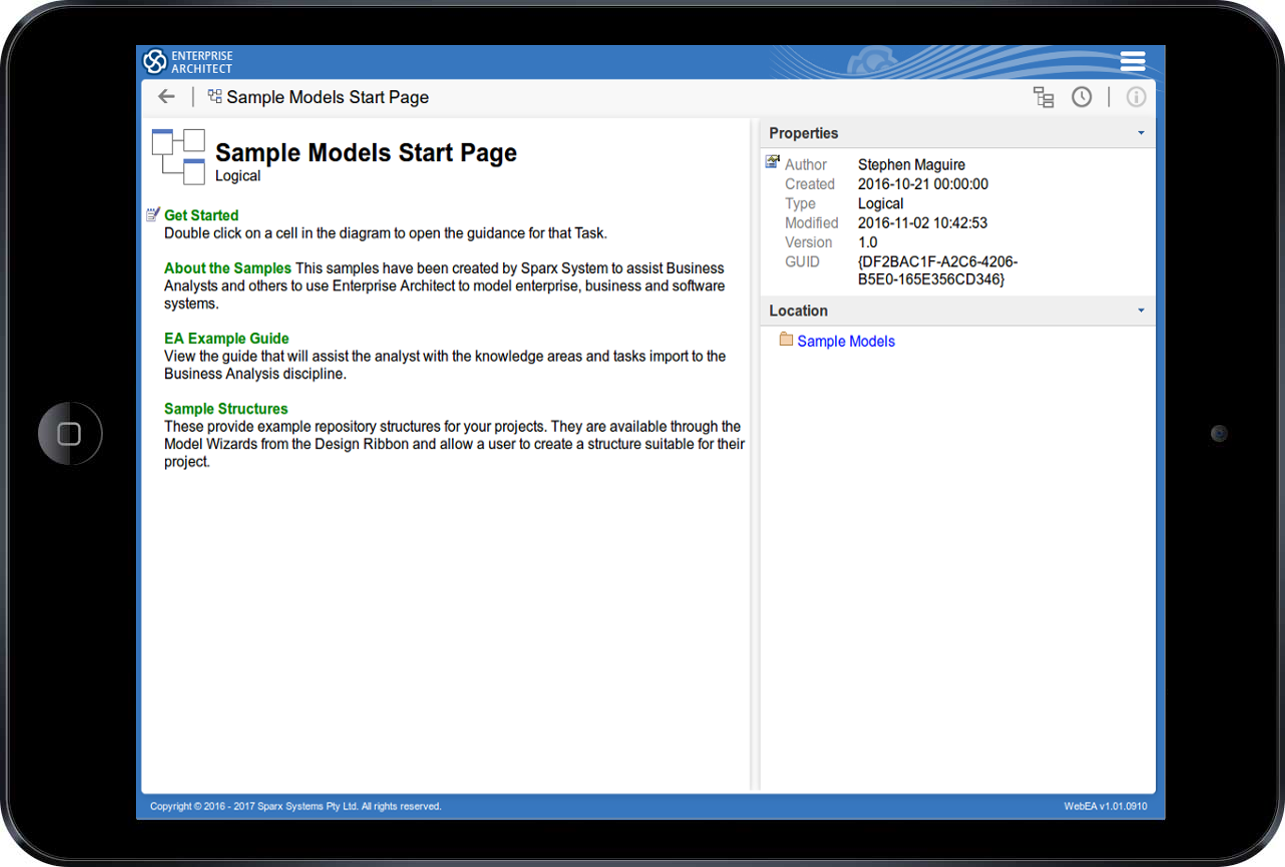The height and width of the screenshot is (867, 1285).
Task: Open the EA Example Guide link
Action: (226, 338)
